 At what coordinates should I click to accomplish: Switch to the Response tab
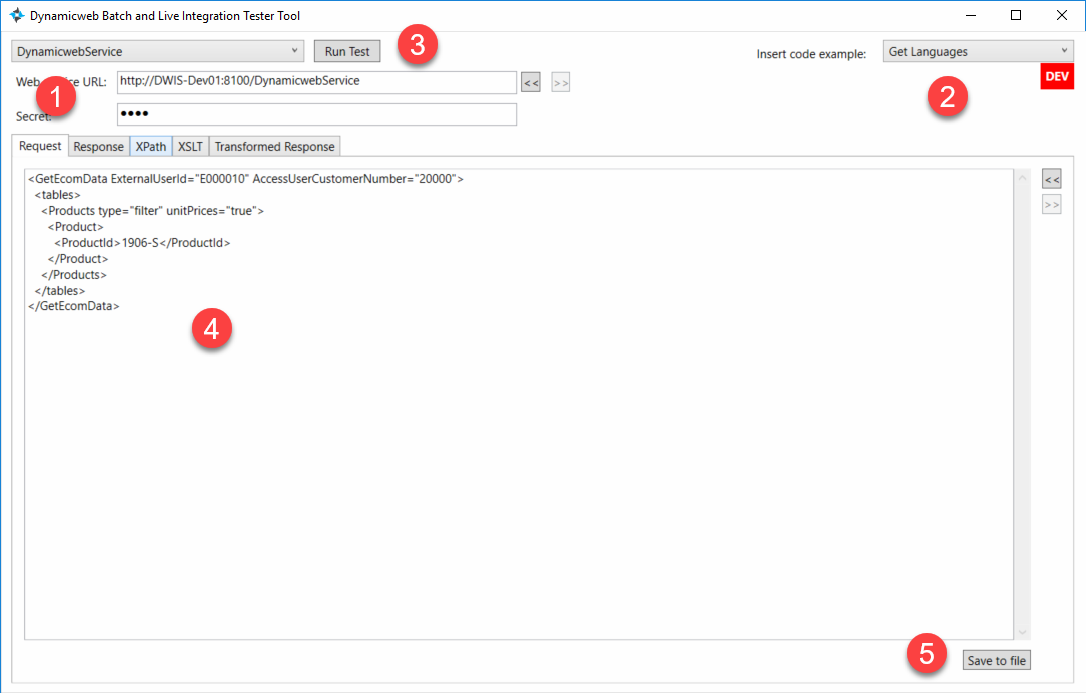(x=99, y=147)
